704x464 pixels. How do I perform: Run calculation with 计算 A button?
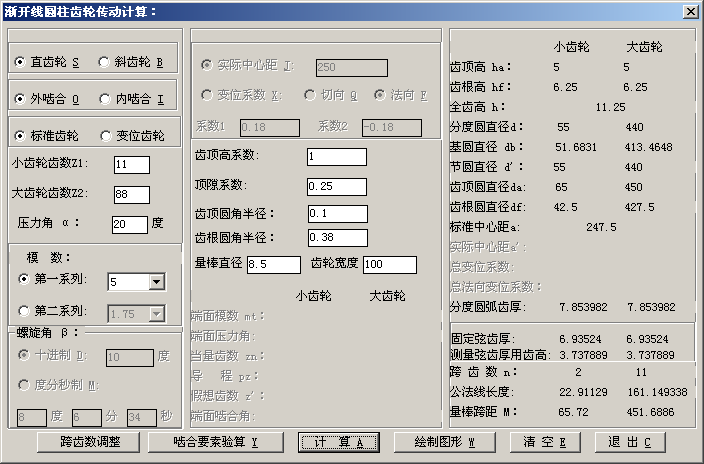click(x=339, y=442)
